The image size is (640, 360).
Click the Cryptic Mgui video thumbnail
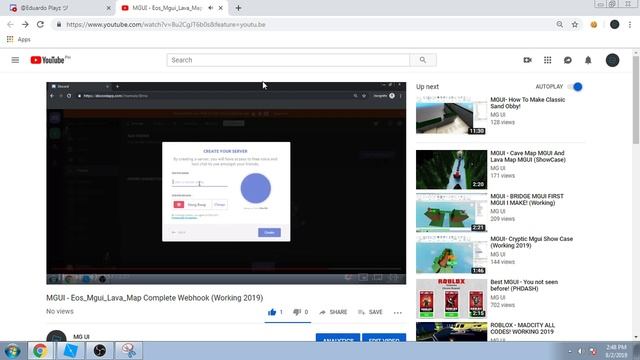pyautogui.click(x=451, y=256)
